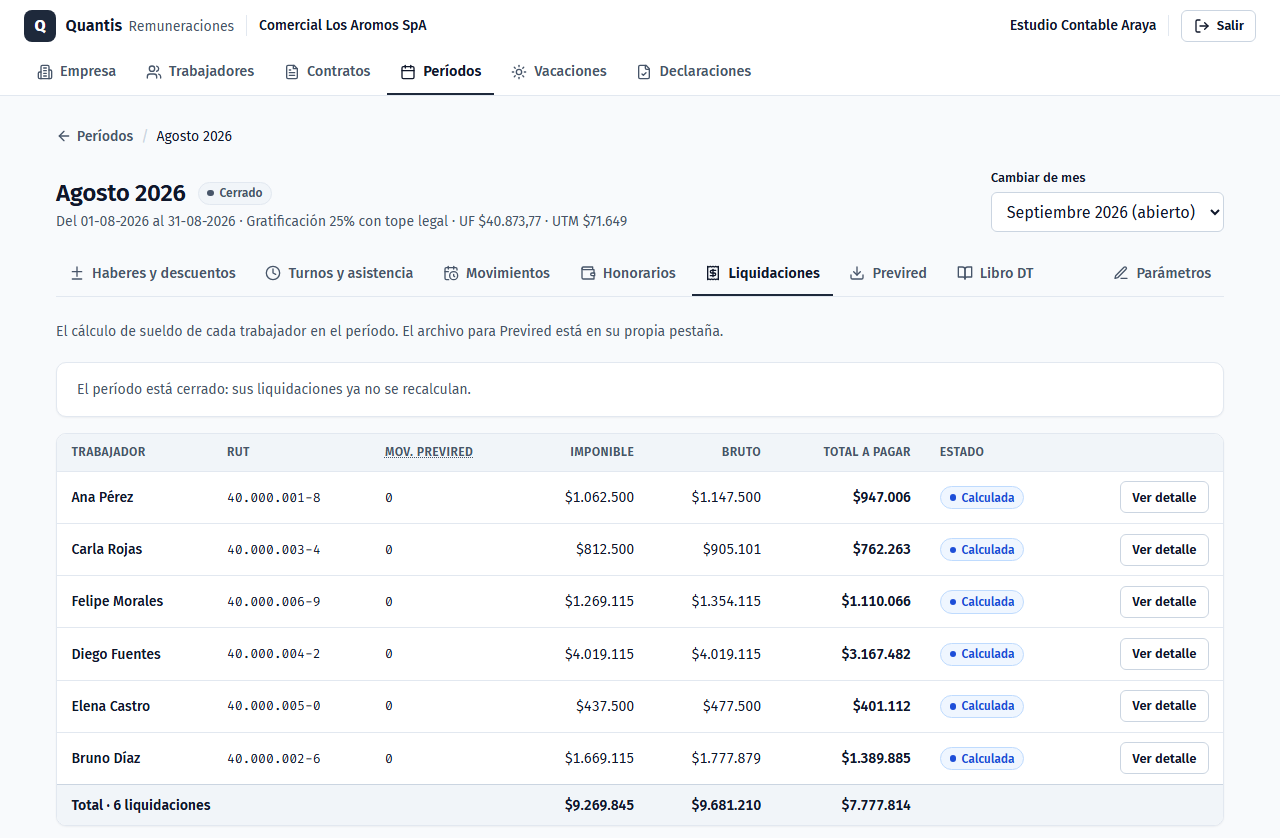Click the Salir button
Screen dimensions: 1280x838
pyautogui.click(x=1218, y=26)
